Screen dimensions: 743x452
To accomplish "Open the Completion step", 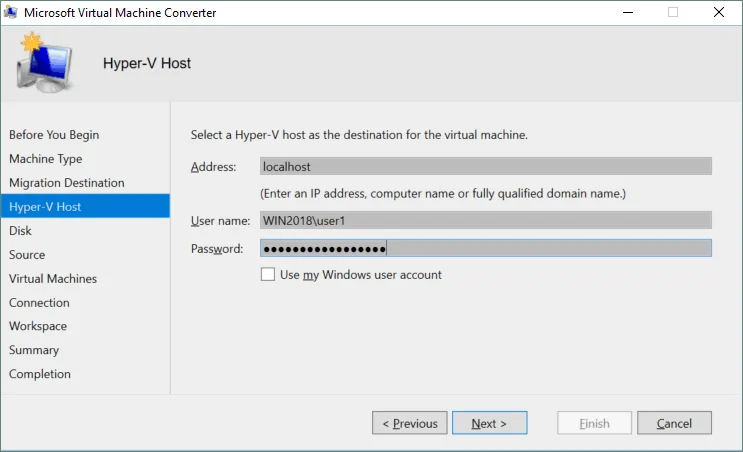I will pos(40,374).
